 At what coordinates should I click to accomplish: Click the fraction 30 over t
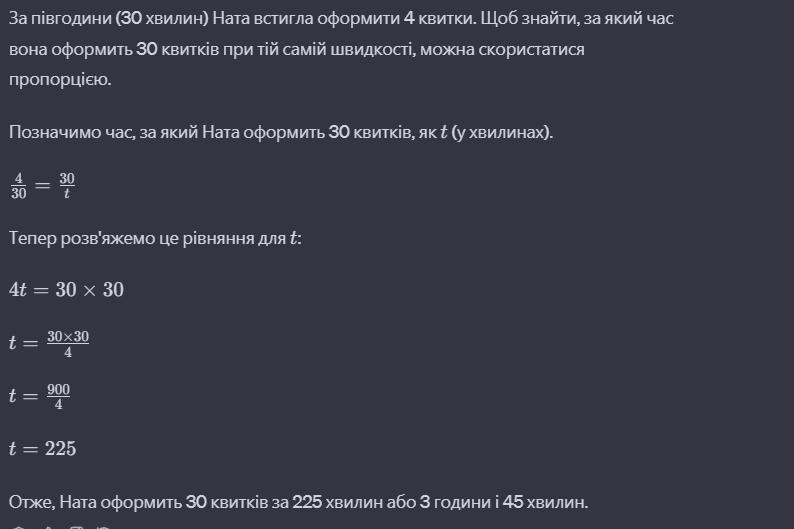(x=67, y=186)
